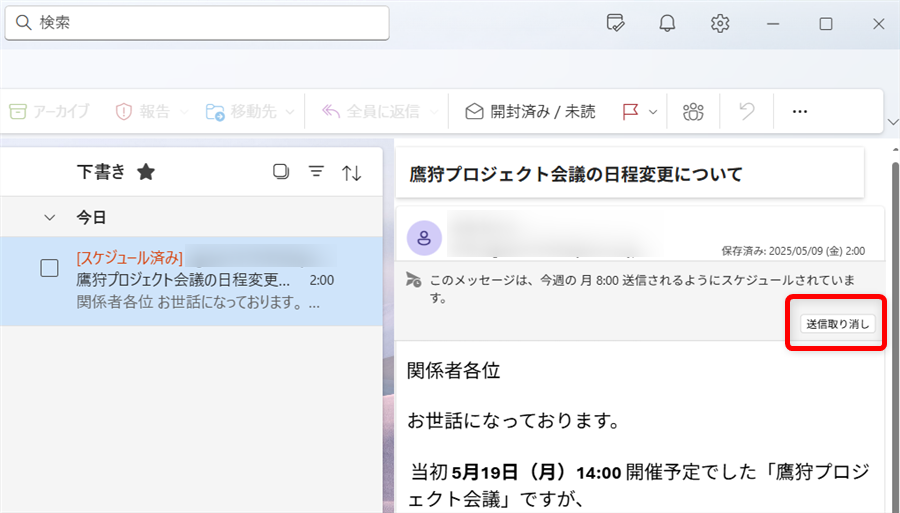Open the settings gear
The width and height of the screenshot is (900, 513).
click(720, 24)
